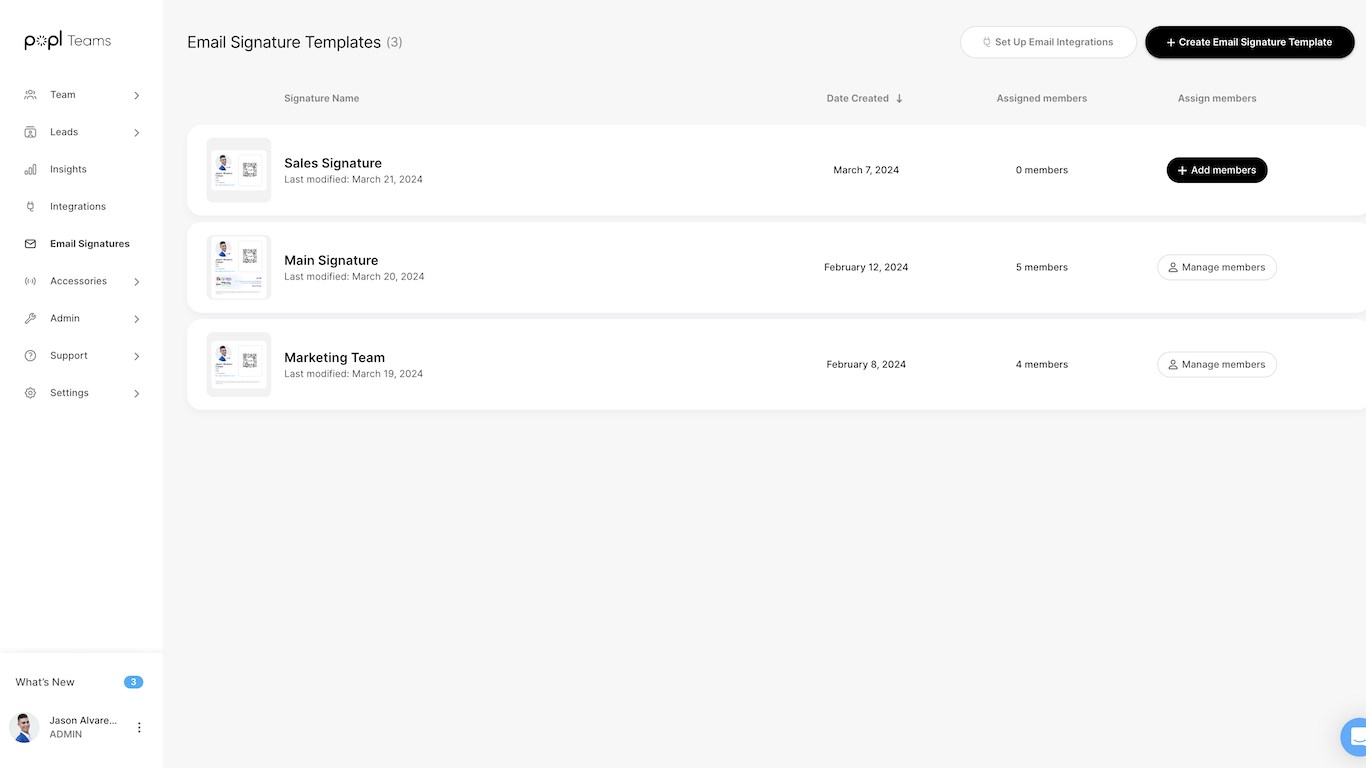Open the chat widget bubble
Image resolution: width=1366 pixels, height=768 pixels.
point(1355,737)
